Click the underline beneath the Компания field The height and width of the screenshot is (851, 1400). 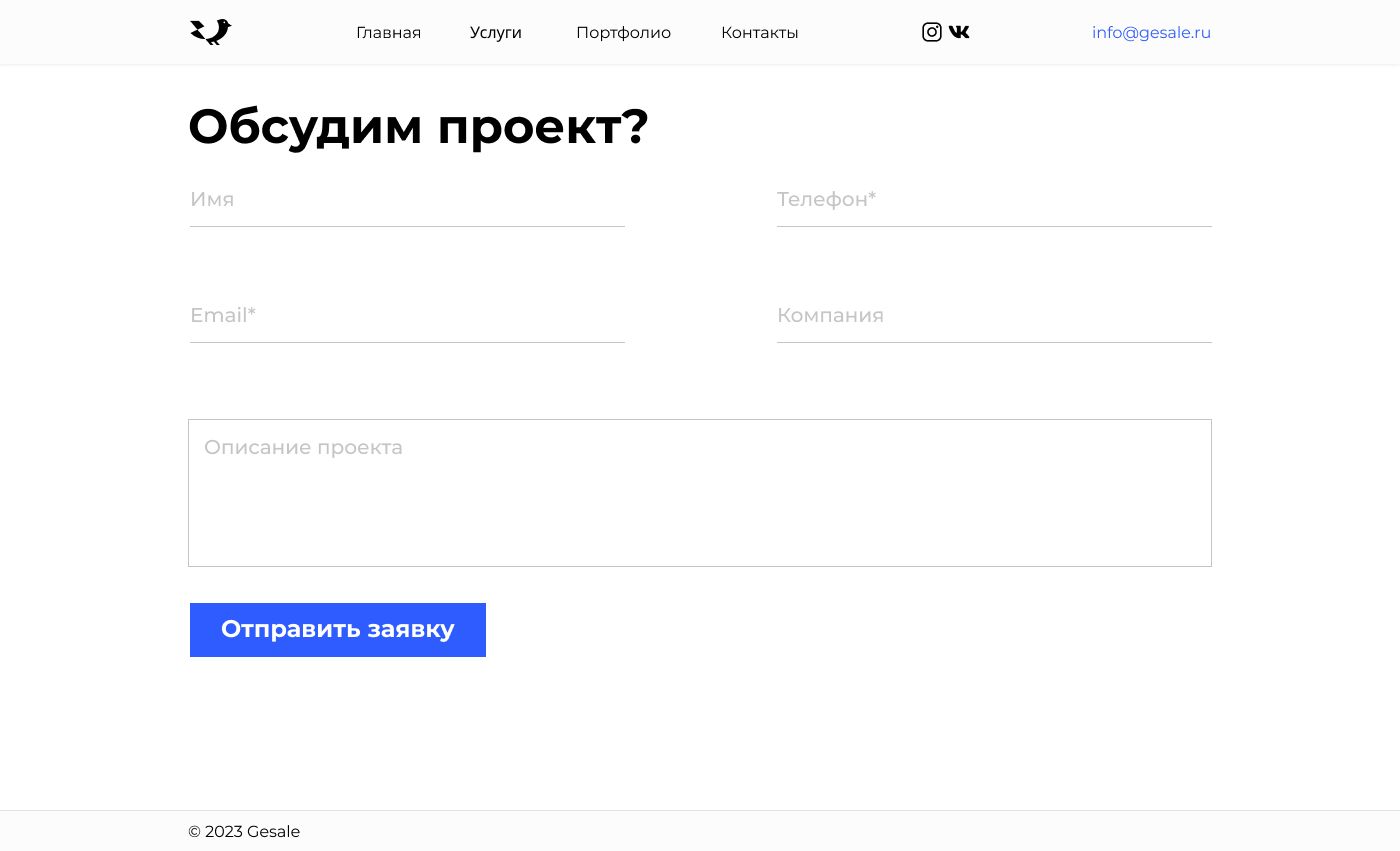click(x=994, y=342)
